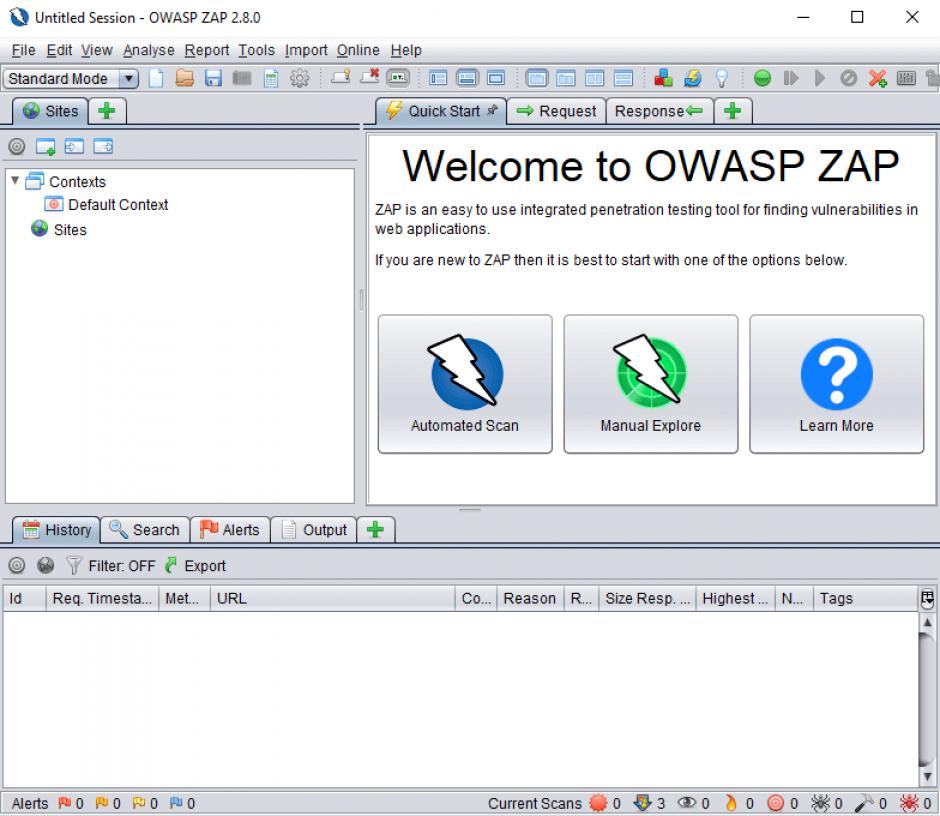Viewport: 940px width, 816px height.
Task: Click Add custom HTTP break point icon
Action: click(x=878, y=79)
